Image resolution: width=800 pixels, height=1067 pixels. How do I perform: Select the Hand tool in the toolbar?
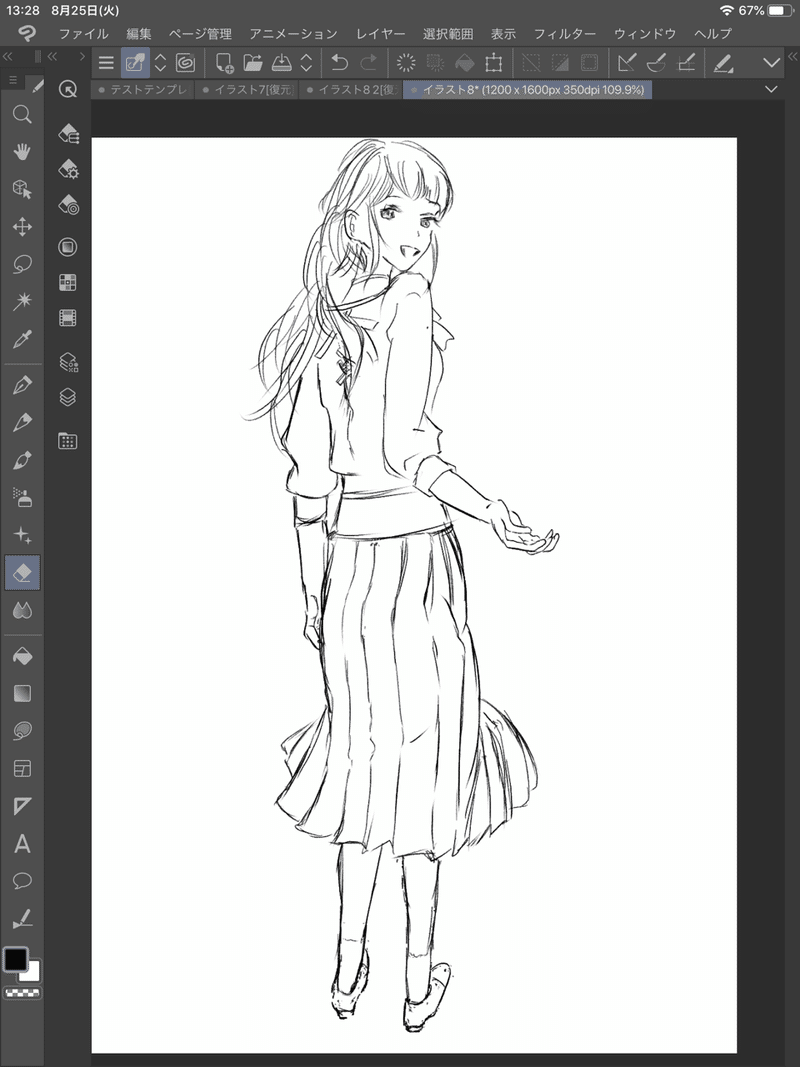(x=21, y=152)
